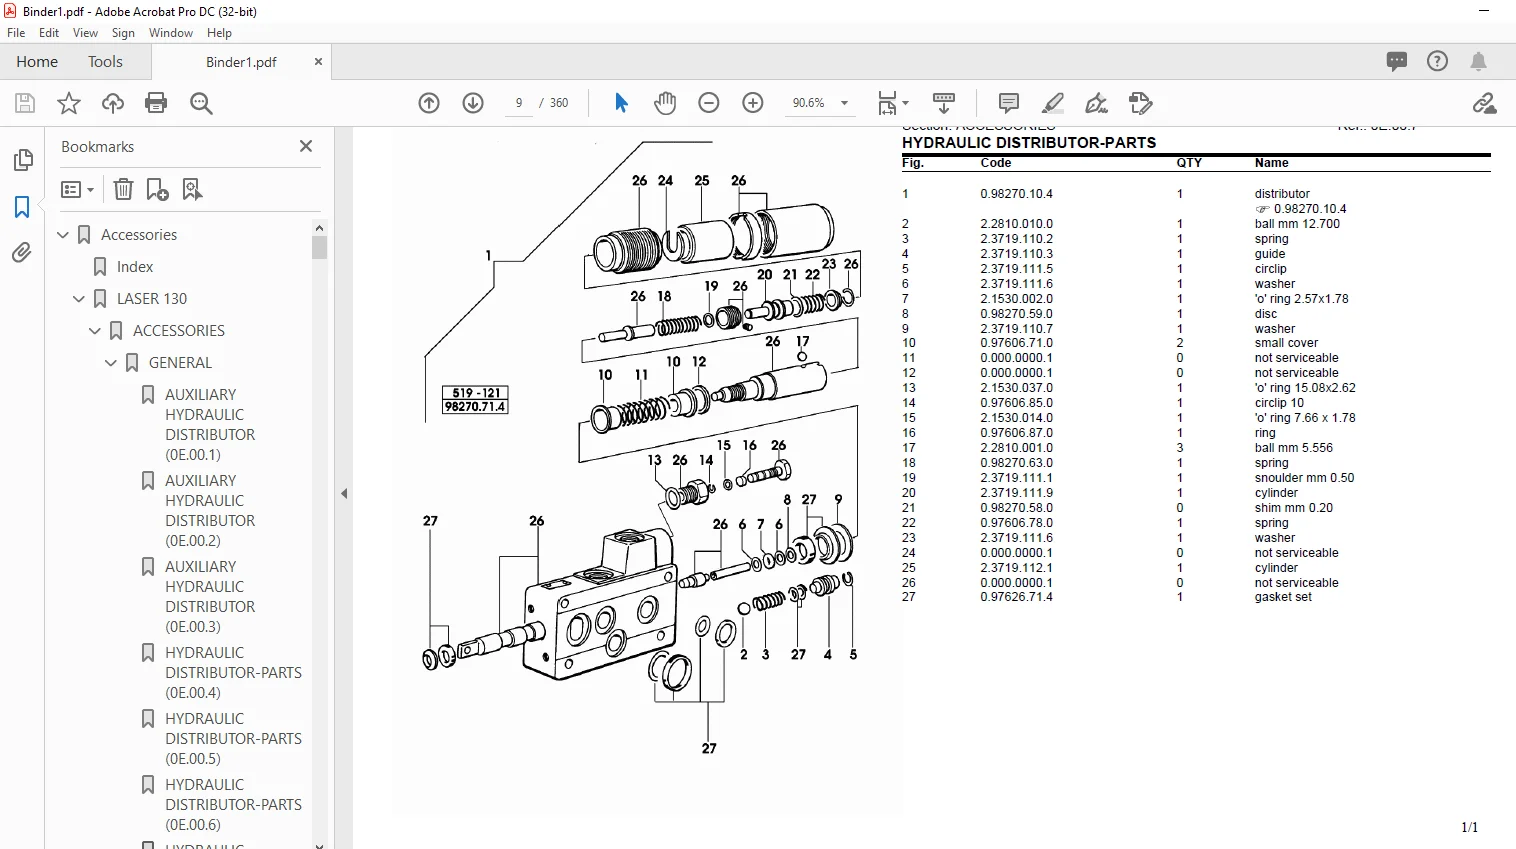Switch to the Tools tab
Image resolution: width=1516 pixels, height=849 pixels.
click(x=105, y=62)
